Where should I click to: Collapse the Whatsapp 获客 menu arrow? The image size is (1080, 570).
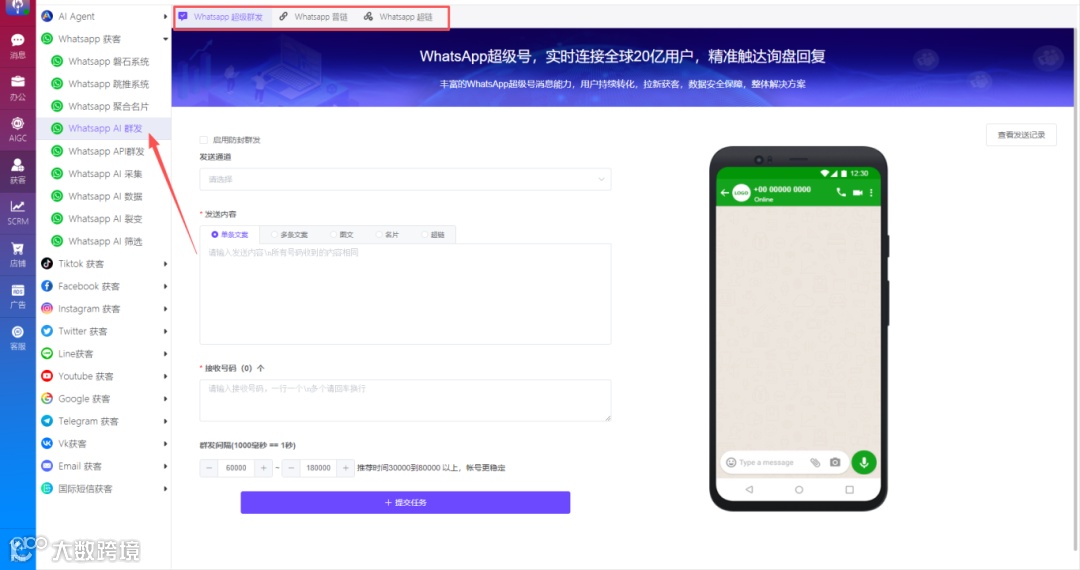(x=165, y=39)
